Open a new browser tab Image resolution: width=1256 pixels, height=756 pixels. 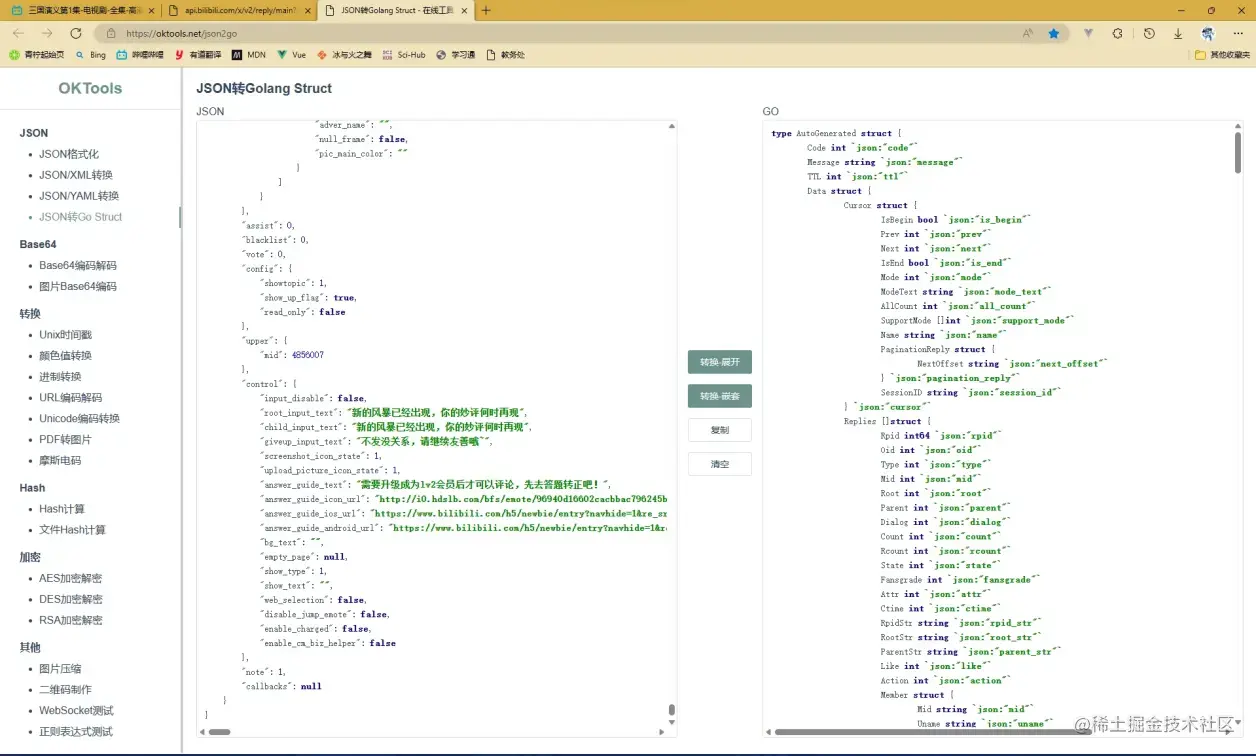tap(486, 10)
